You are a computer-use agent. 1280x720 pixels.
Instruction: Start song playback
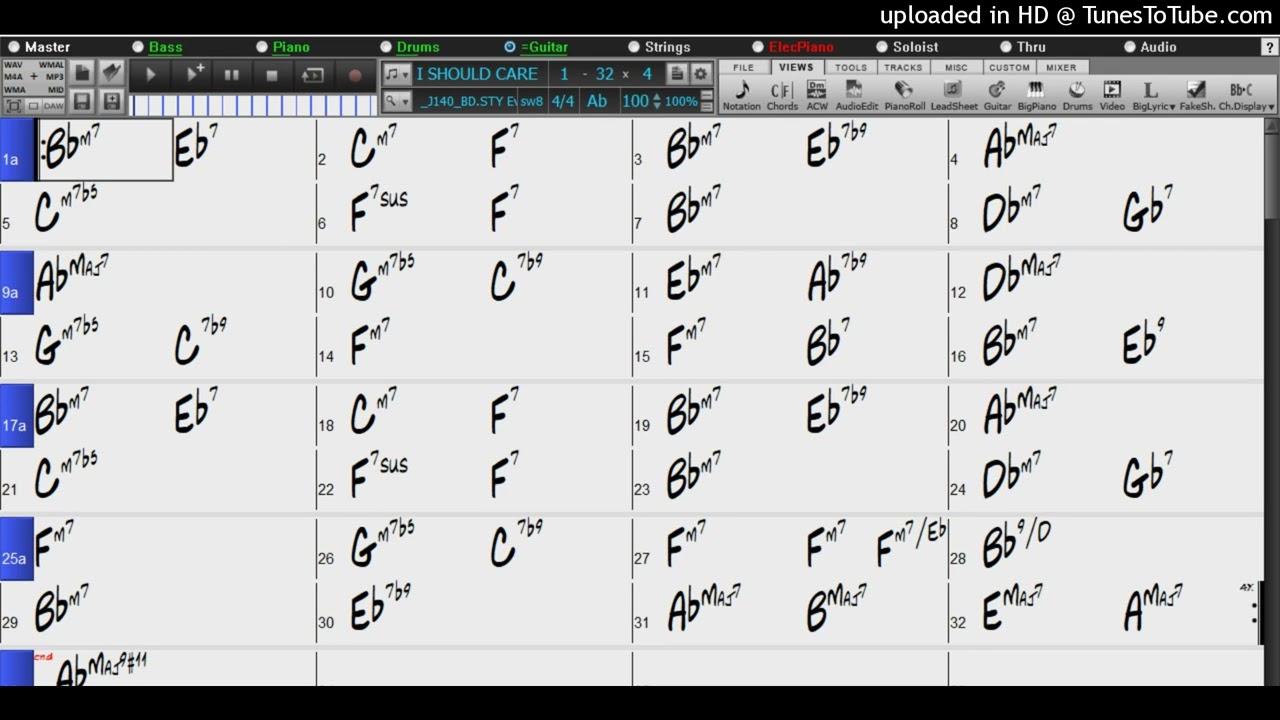click(151, 75)
